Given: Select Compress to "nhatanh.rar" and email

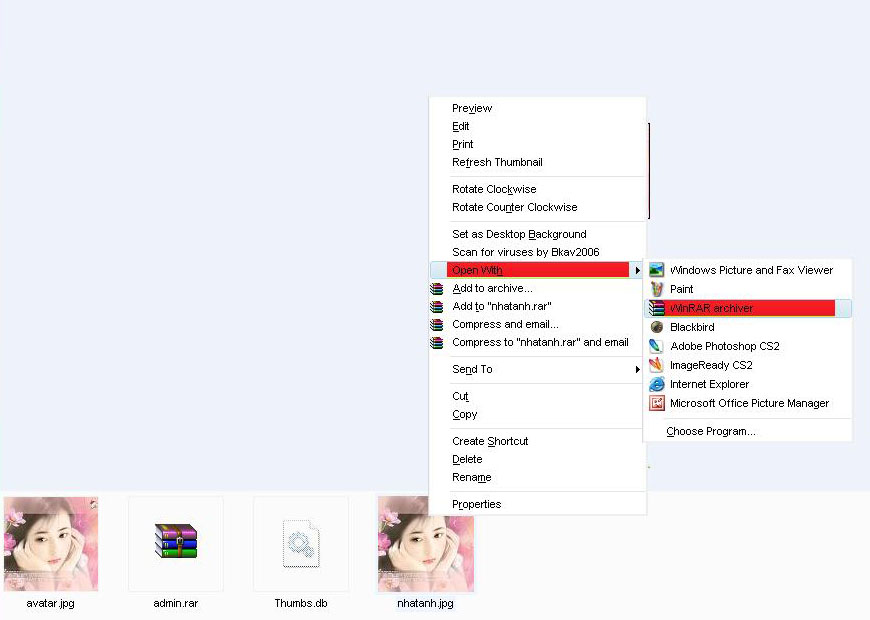Looking at the screenshot, I should [x=538, y=342].
